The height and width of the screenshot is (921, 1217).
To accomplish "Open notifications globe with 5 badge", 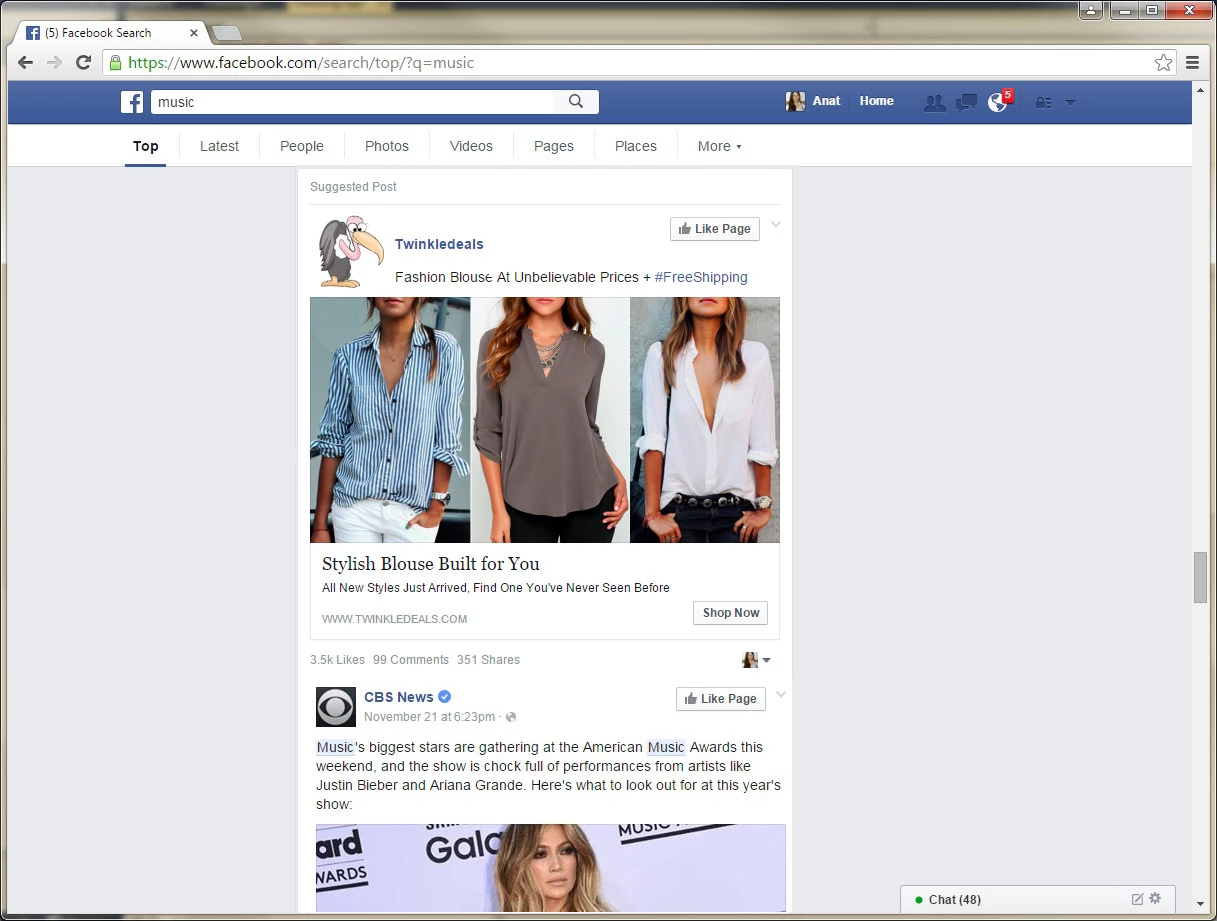I will point(998,102).
